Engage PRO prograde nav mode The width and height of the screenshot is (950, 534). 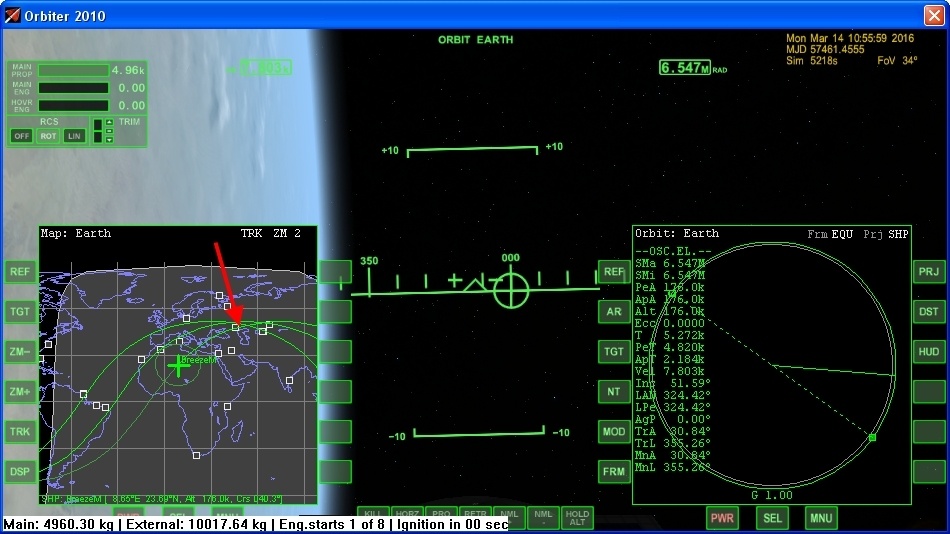pyautogui.click(x=440, y=517)
